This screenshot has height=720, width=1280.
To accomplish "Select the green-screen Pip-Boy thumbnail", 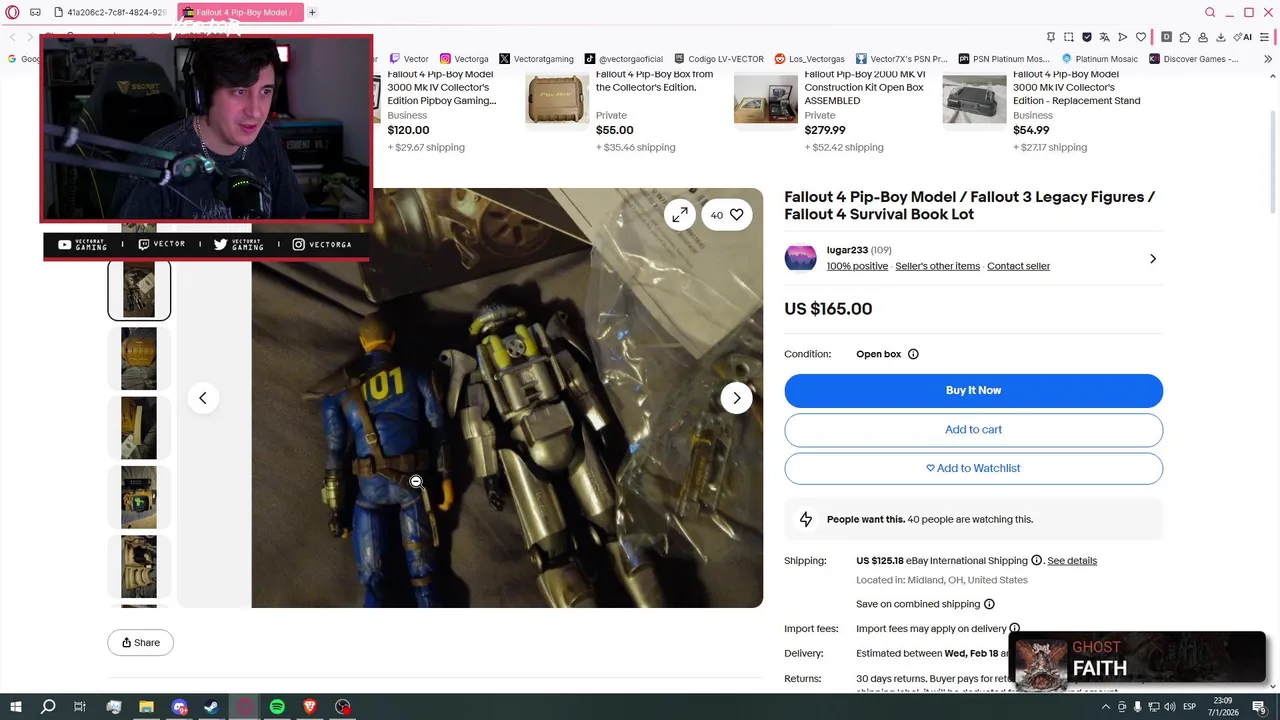I will 139,497.
